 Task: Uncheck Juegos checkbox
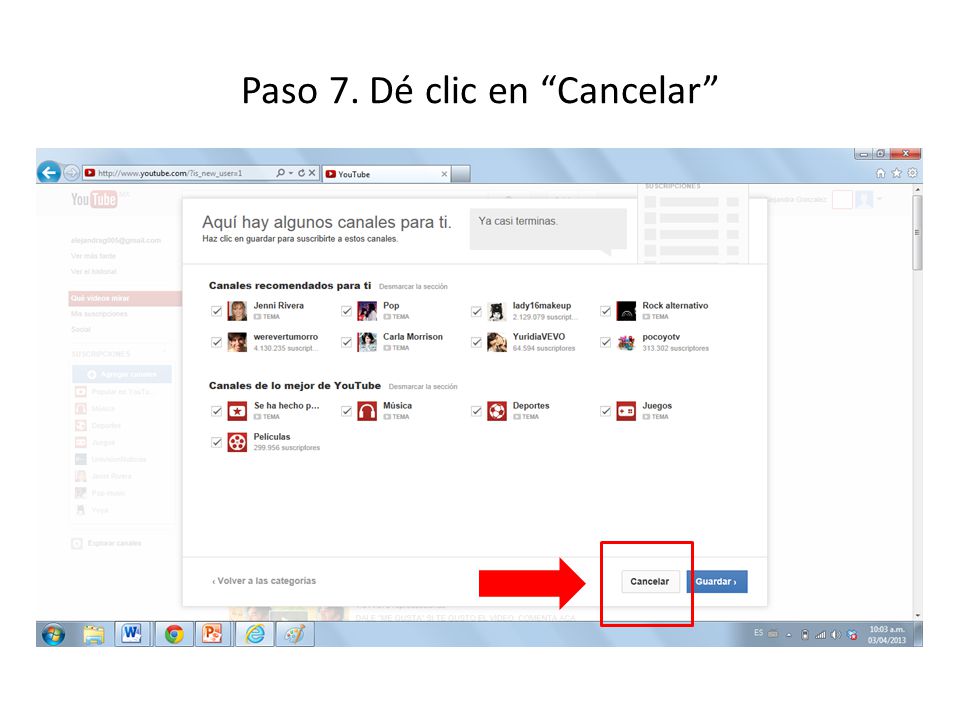pyautogui.click(x=605, y=411)
